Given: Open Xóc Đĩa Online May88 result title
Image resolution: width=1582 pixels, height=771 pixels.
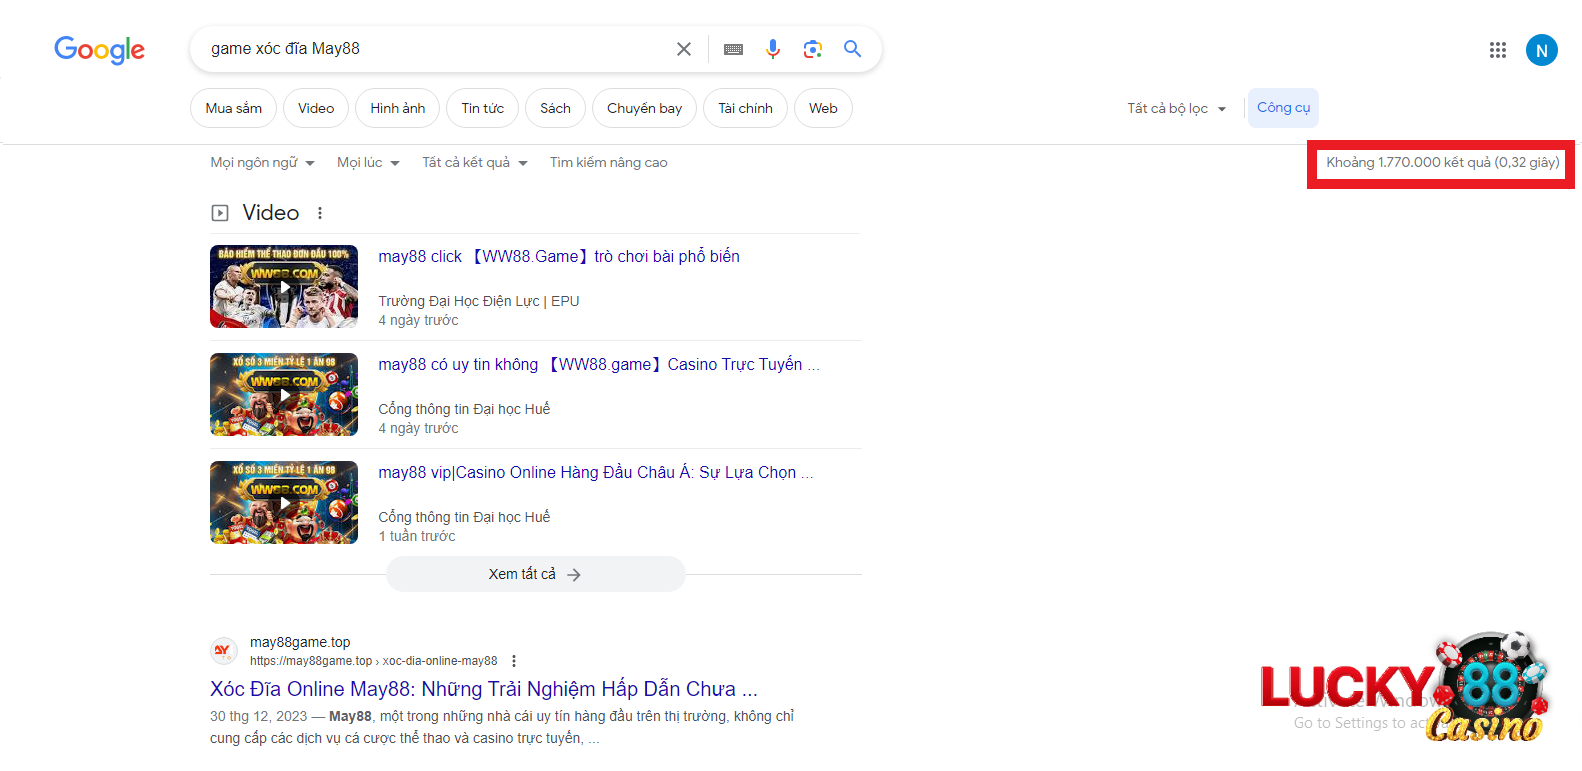Looking at the screenshot, I should 484,689.
